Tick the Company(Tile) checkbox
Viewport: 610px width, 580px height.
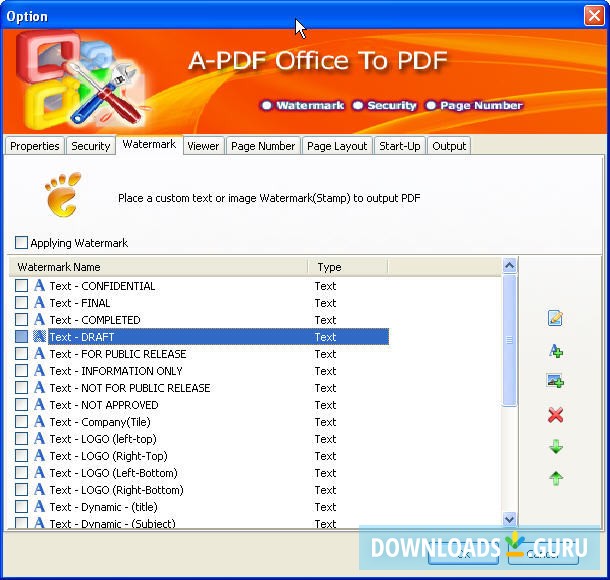21,422
